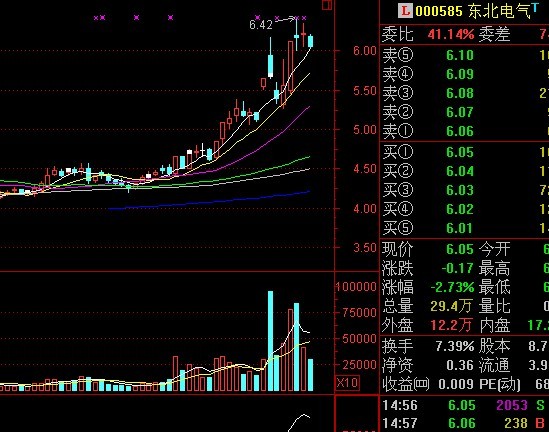Screen dimensions: 549x432
Task: Select the 卖① ask price 6.06
Action: pos(460,131)
